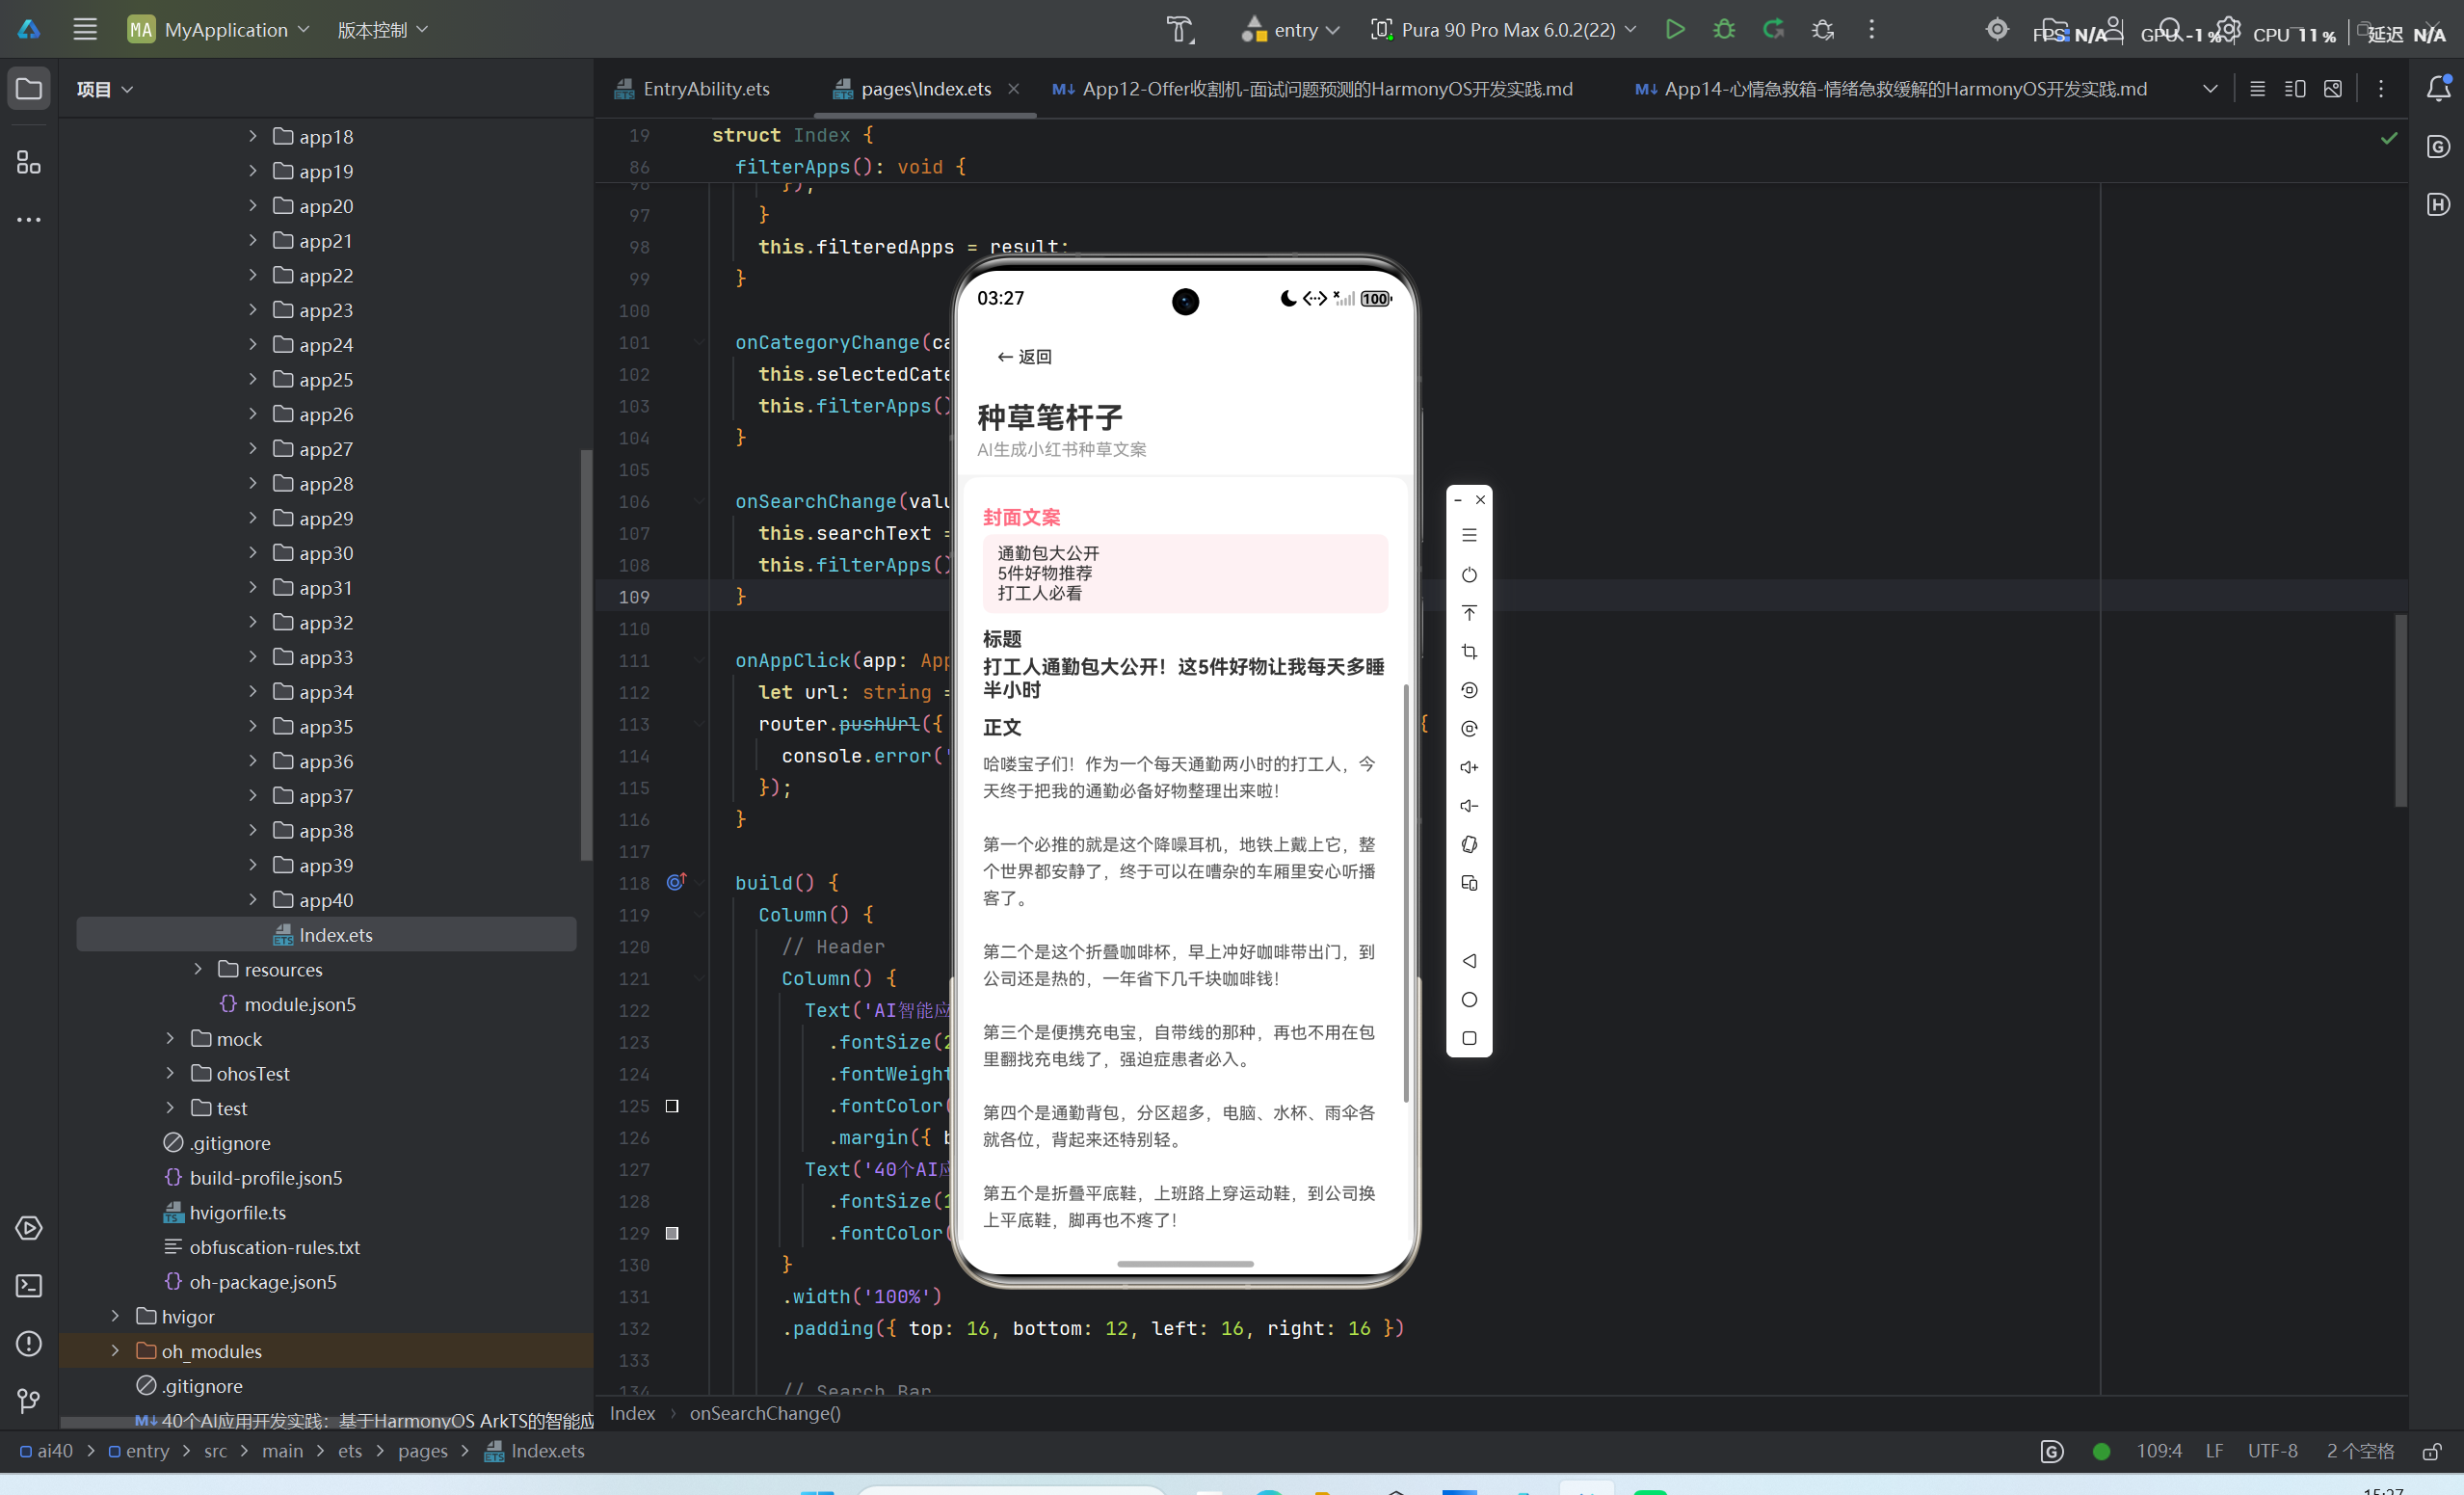The height and width of the screenshot is (1495, 2464).
Task: Switch to the EntryAbility.ets tab
Action: [x=692, y=89]
